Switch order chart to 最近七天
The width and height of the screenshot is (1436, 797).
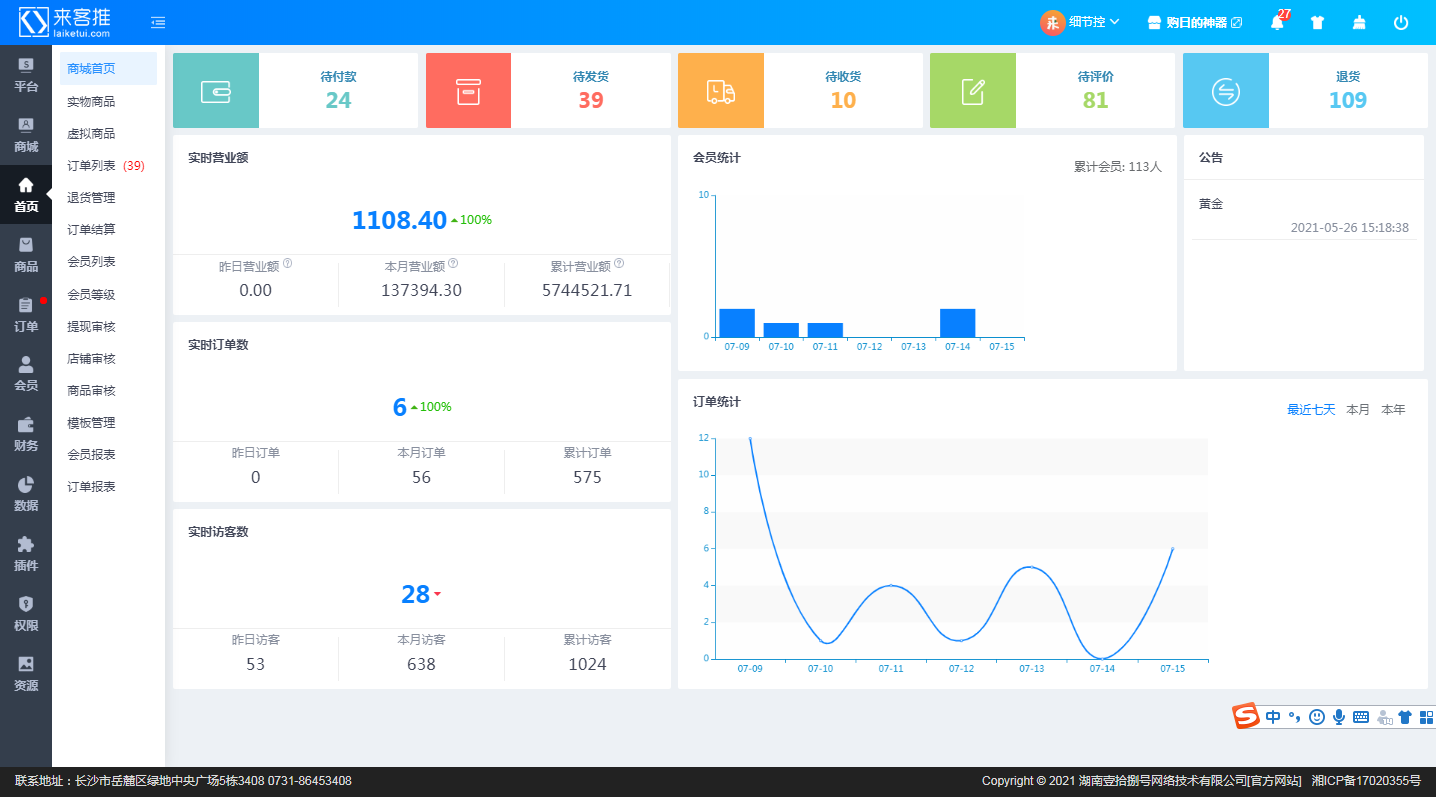click(1311, 410)
